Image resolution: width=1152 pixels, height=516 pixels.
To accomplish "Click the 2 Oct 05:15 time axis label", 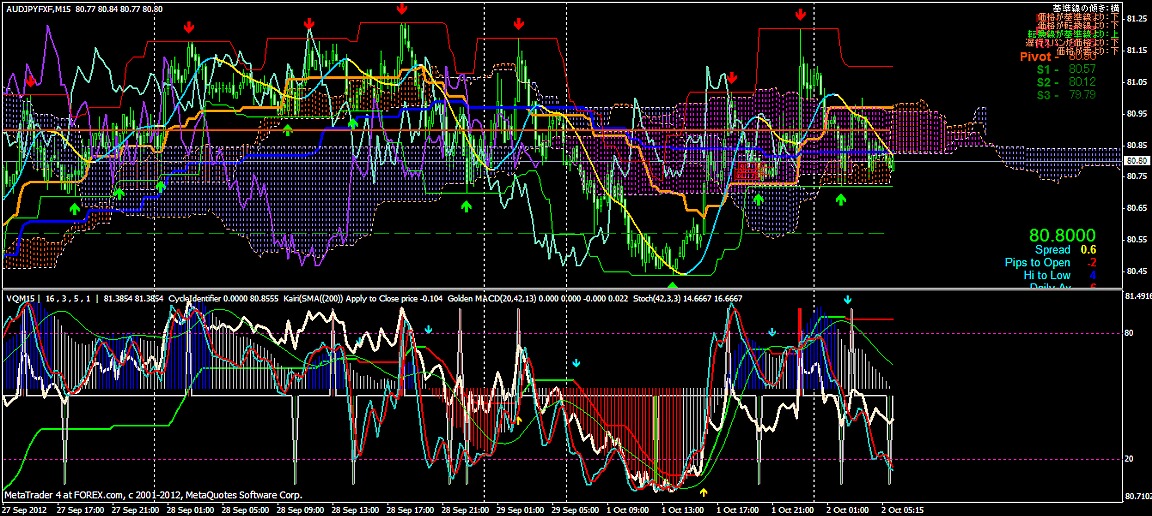I will [903, 509].
